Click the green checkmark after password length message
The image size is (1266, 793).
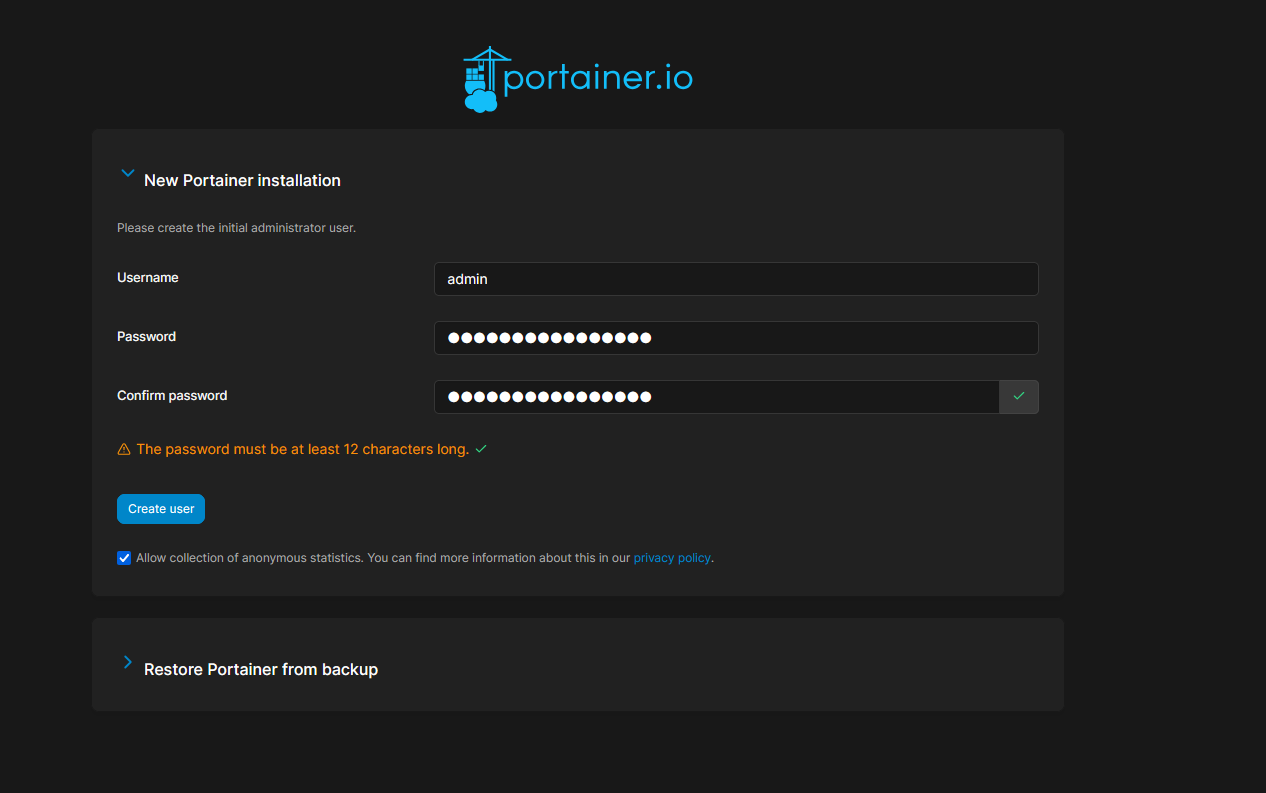click(x=481, y=450)
